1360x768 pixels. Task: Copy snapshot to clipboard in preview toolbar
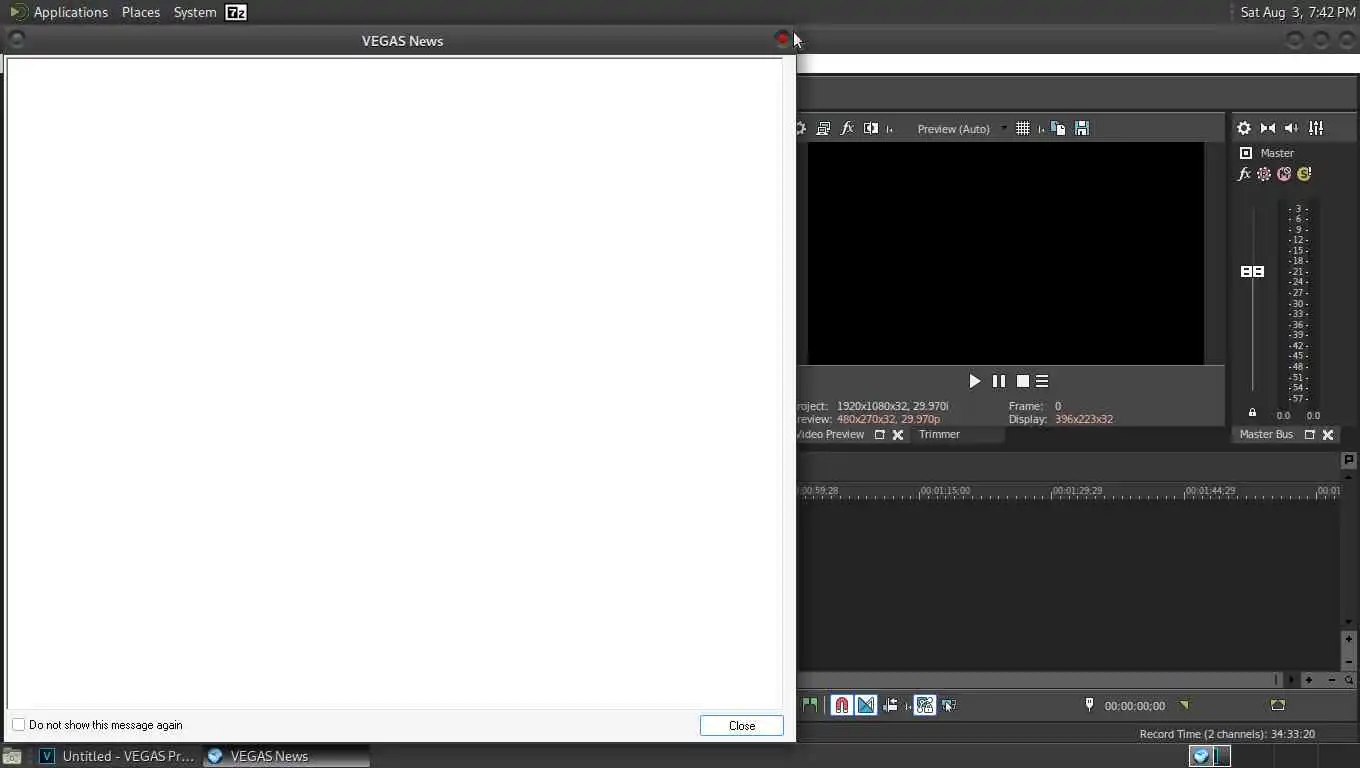click(1058, 128)
